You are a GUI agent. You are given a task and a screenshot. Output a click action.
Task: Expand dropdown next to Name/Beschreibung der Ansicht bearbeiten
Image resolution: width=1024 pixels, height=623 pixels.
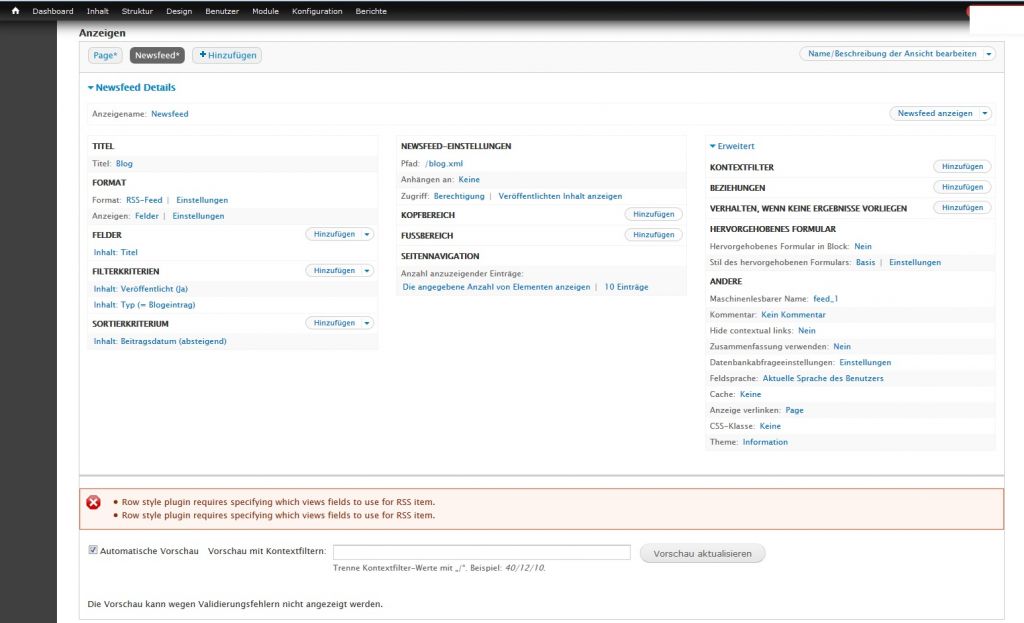(989, 54)
